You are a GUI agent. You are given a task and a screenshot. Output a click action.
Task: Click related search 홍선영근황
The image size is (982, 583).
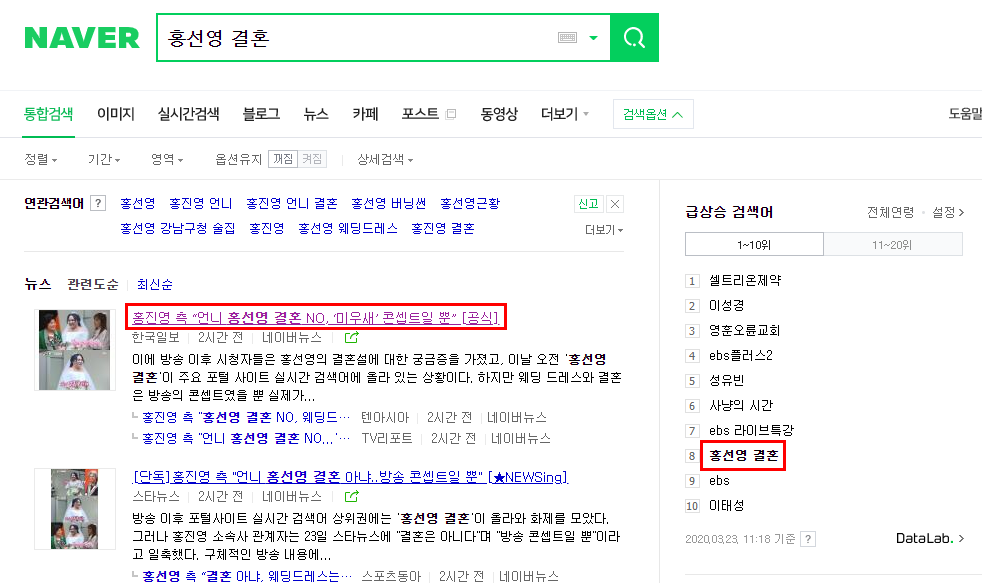coord(470,204)
